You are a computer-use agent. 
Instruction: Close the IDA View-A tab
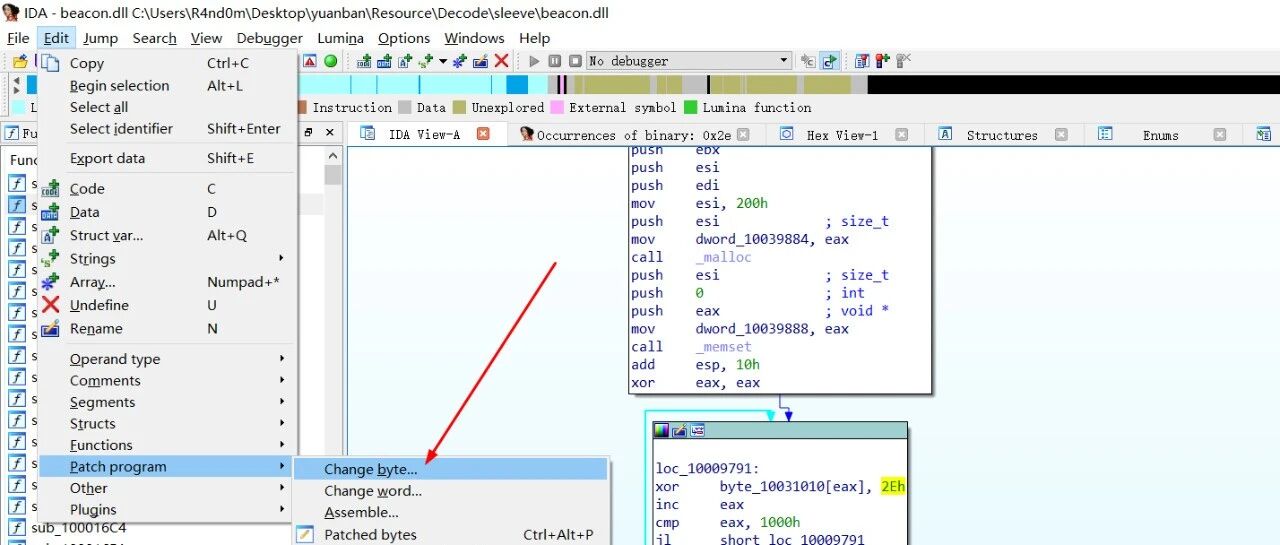(483, 134)
